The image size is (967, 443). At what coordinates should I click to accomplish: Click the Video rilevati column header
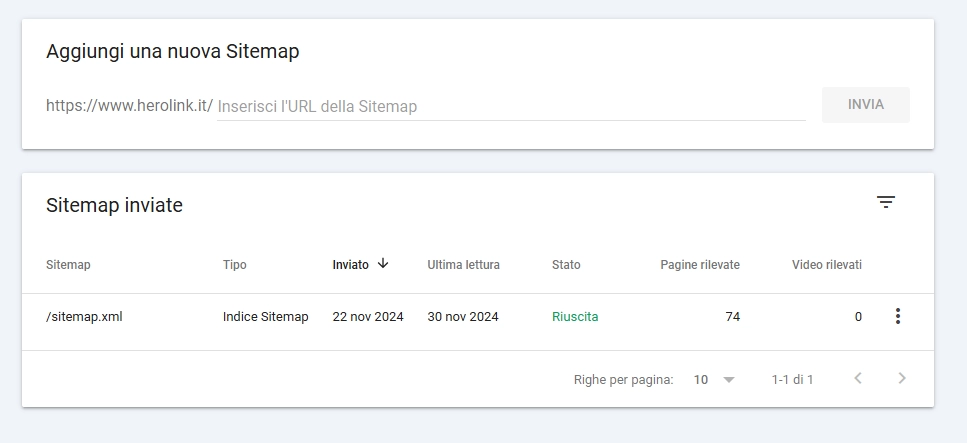(826, 265)
